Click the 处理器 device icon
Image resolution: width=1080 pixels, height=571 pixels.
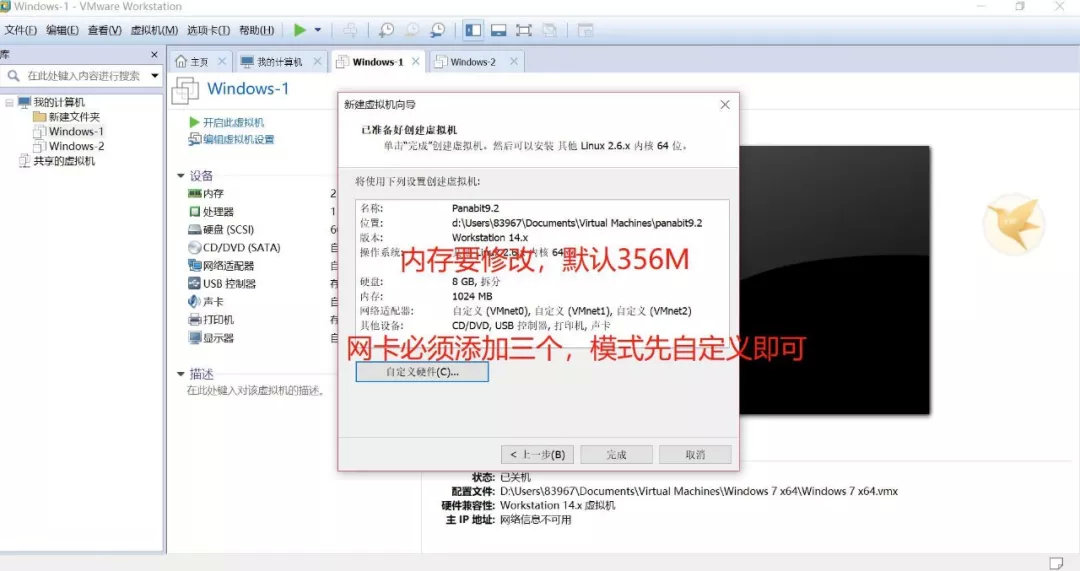(194, 211)
